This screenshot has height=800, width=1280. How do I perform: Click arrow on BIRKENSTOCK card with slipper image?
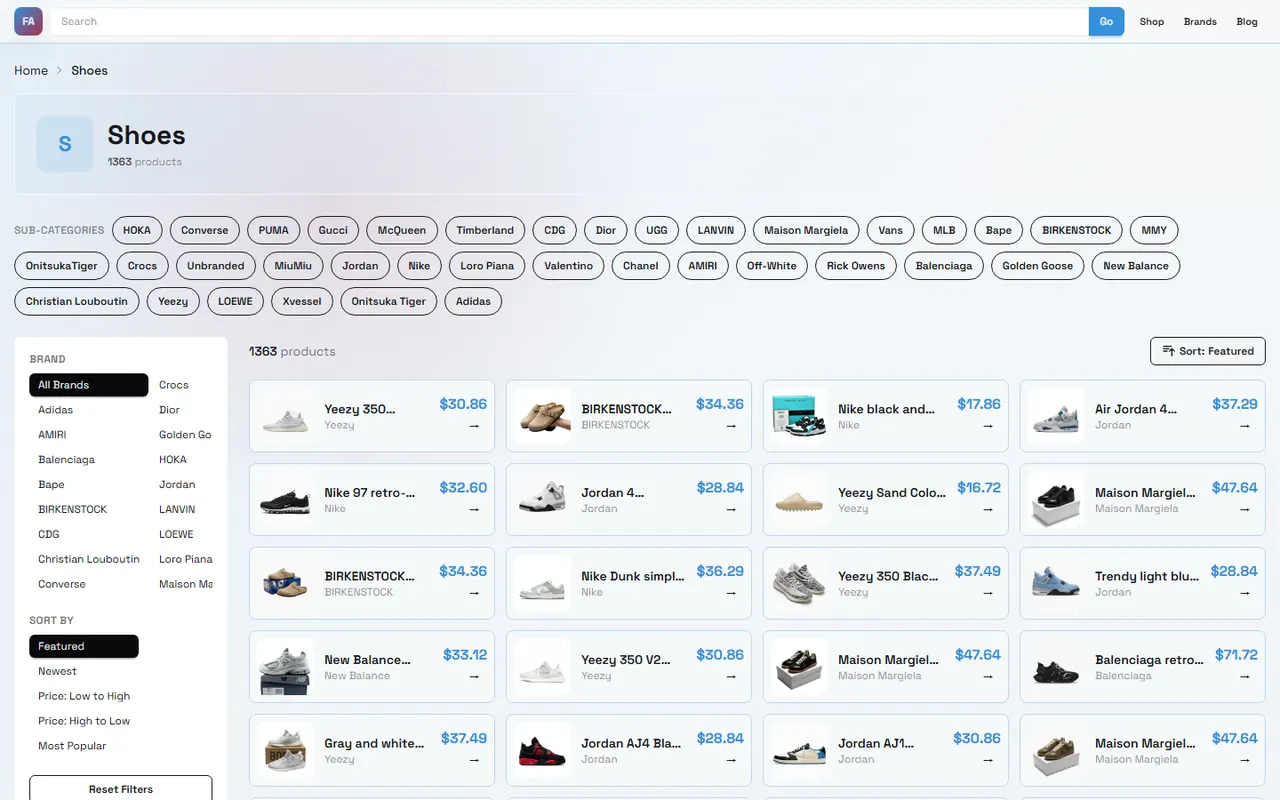731,426
